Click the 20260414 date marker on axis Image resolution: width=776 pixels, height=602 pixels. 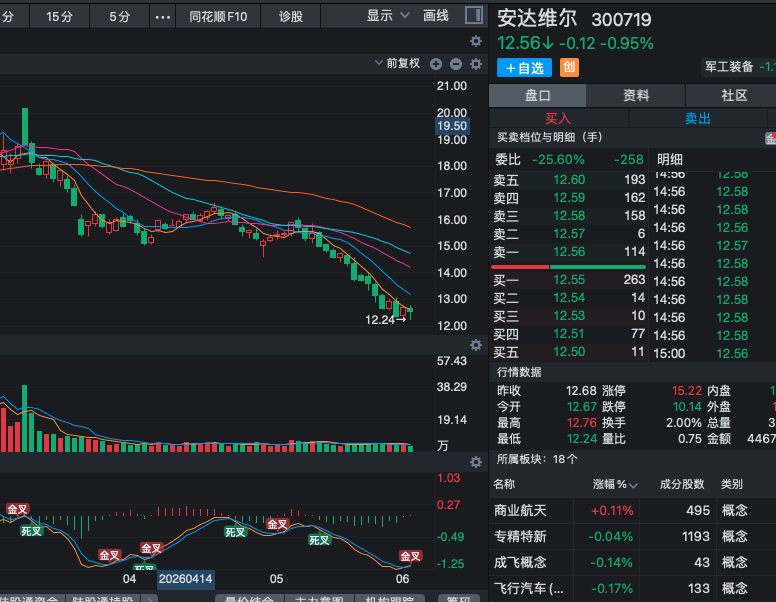[x=186, y=579]
